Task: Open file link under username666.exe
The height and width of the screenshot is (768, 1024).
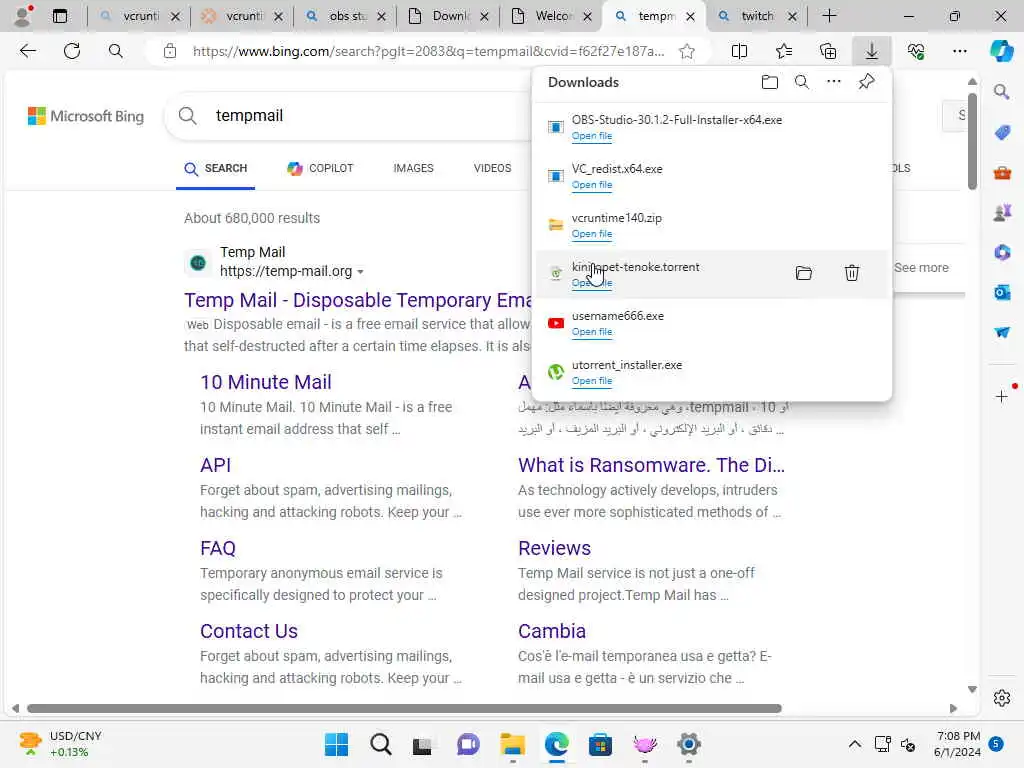Action: tap(592, 332)
